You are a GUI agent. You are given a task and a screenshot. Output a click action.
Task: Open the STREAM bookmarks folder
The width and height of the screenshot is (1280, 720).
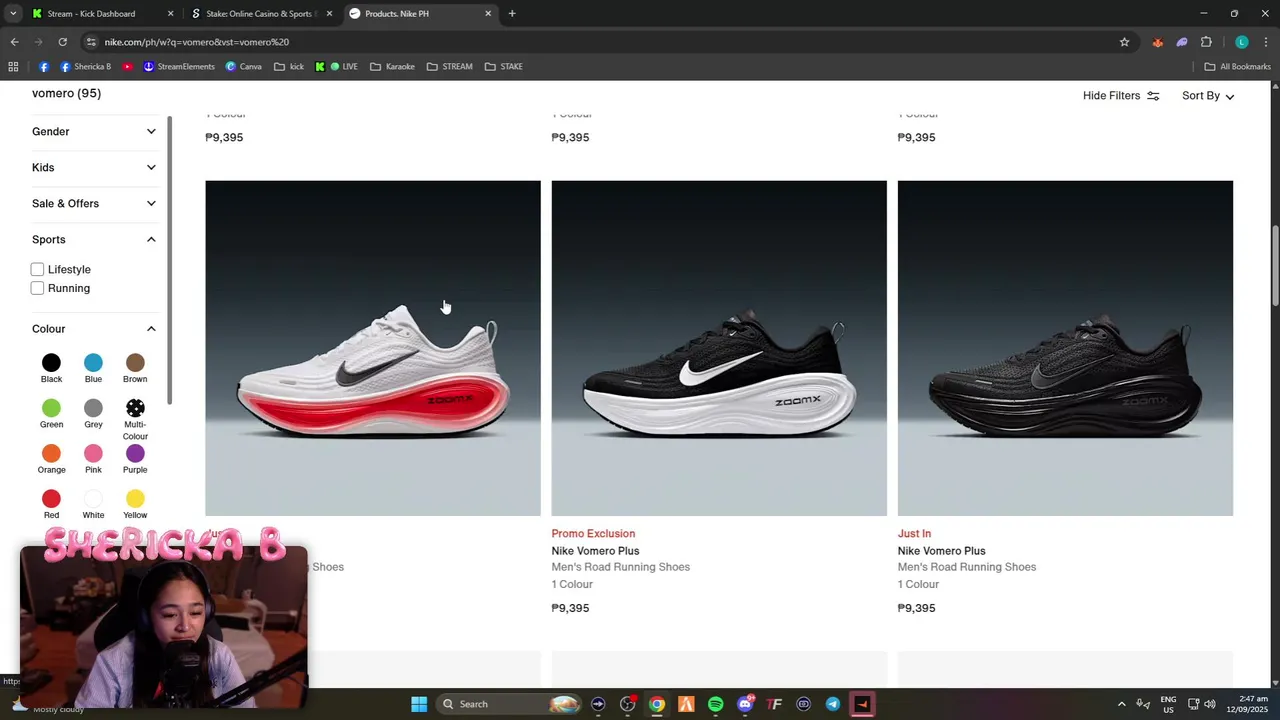(449, 67)
